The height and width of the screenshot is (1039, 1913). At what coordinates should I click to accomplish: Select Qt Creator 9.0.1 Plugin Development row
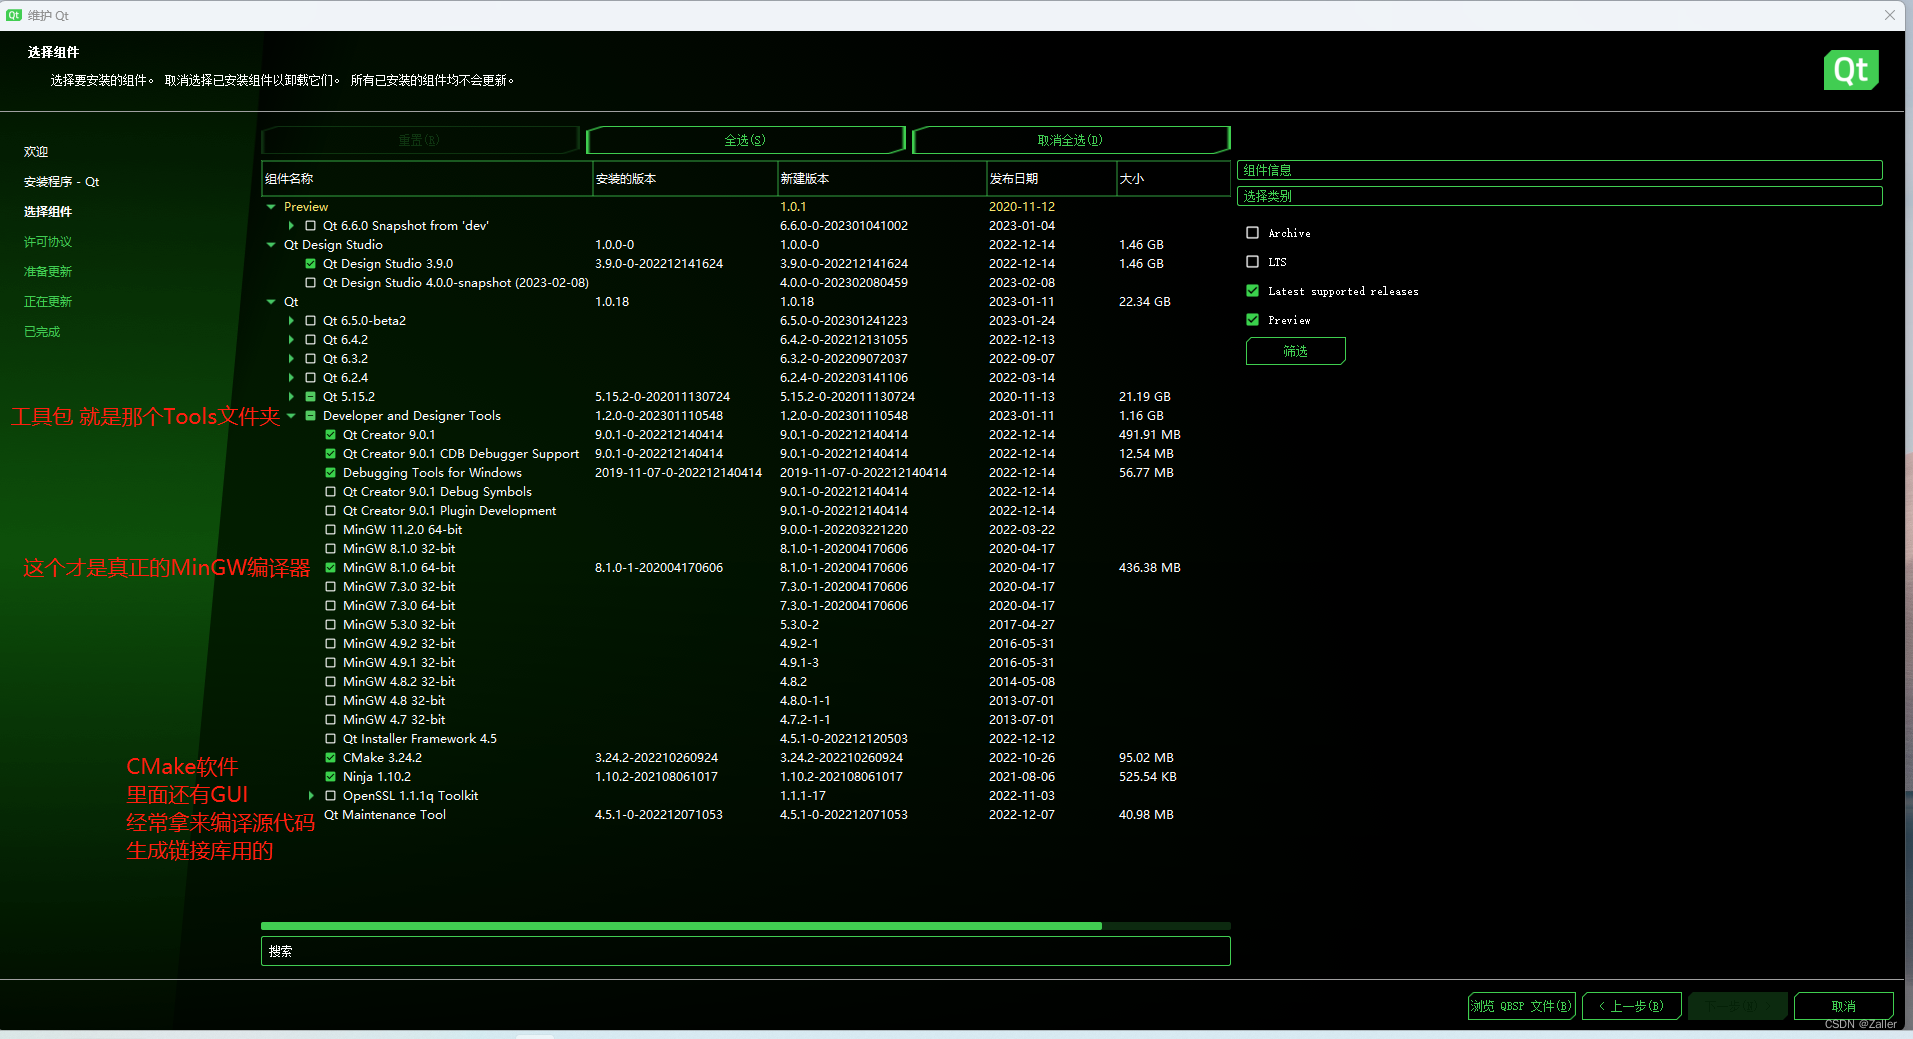(x=745, y=511)
